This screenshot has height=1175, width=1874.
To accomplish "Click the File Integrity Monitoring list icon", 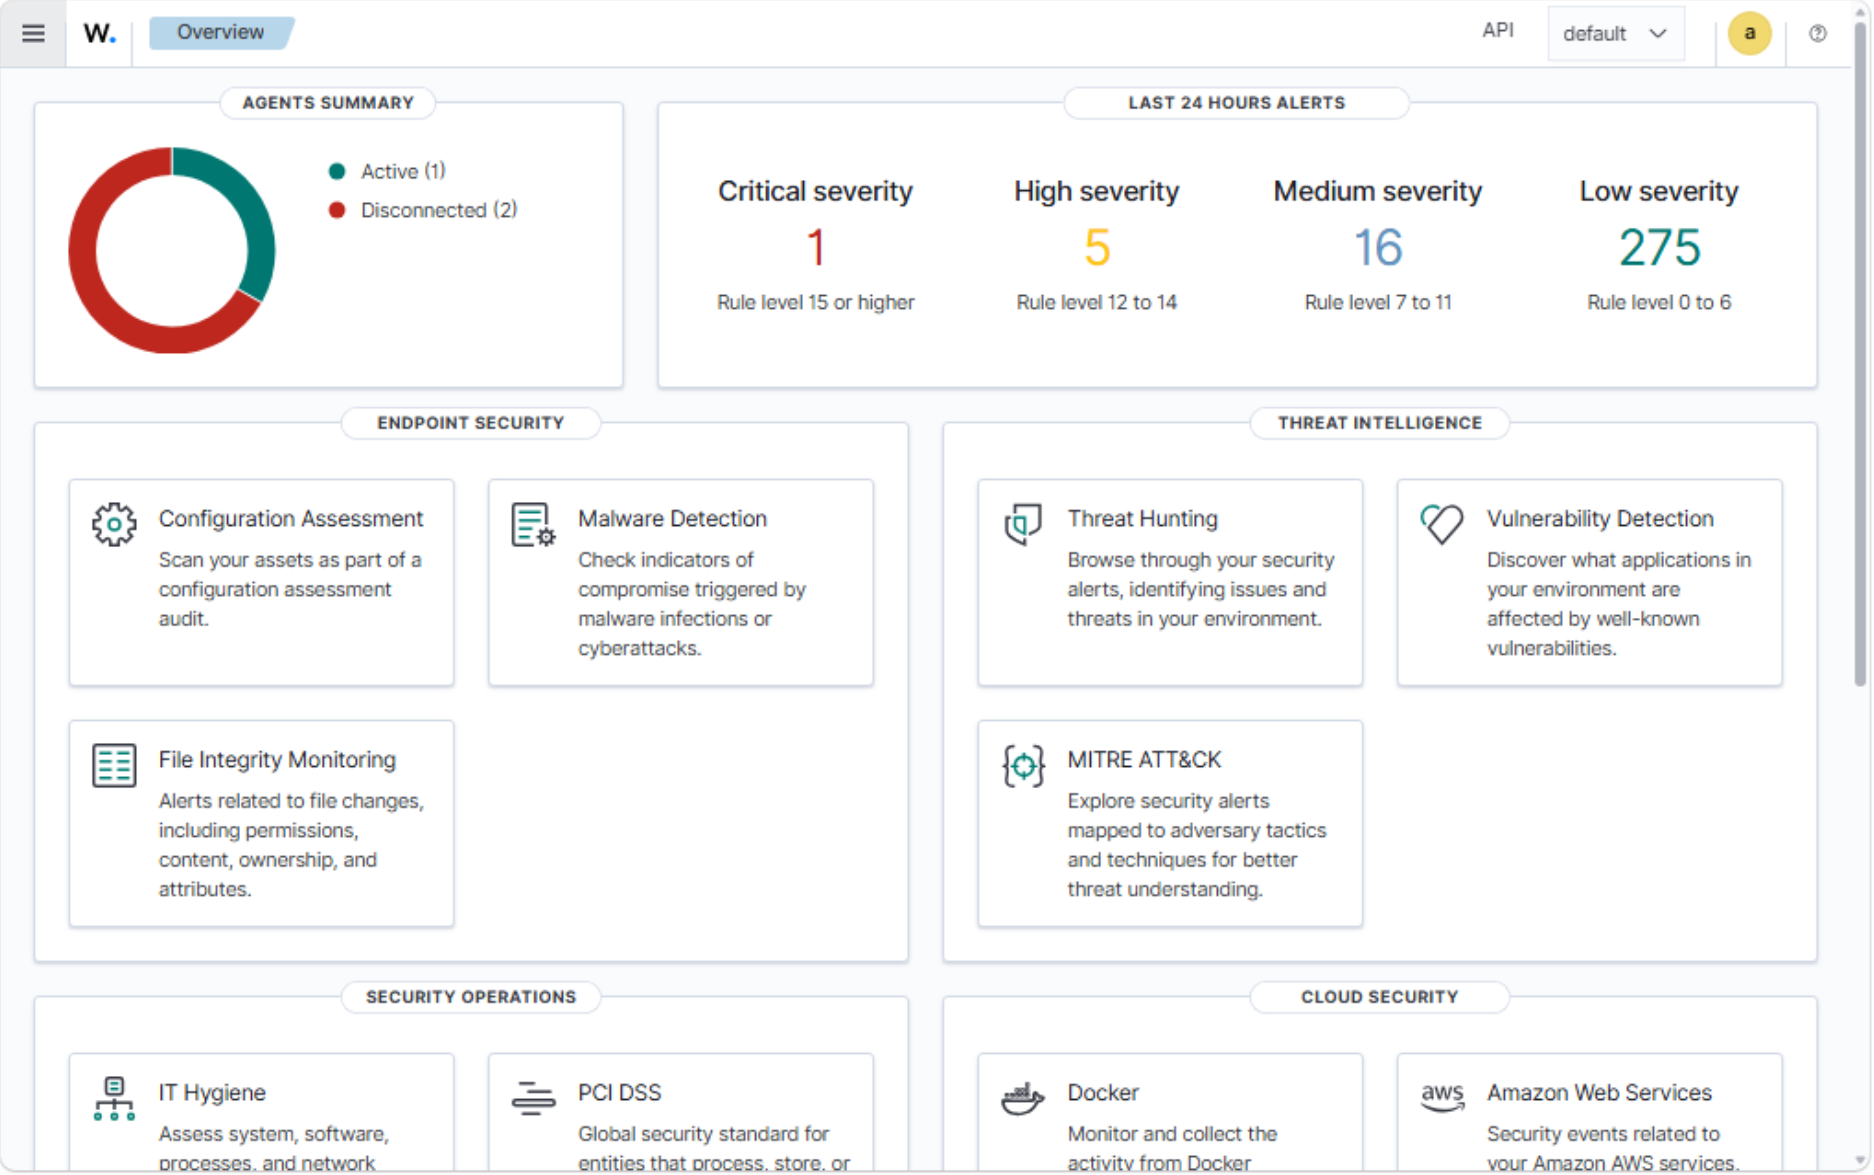I will point(114,765).
